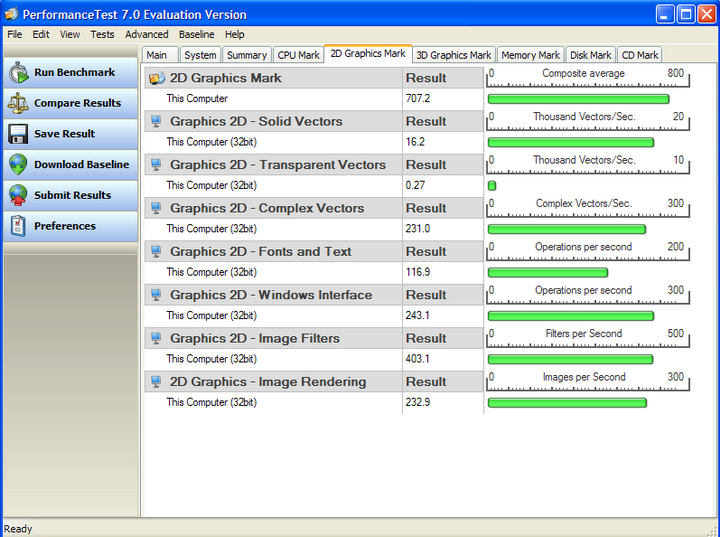Click the Filters per Second scale ruler
Viewport: 720px width, 537px height.
pyautogui.click(x=588, y=338)
